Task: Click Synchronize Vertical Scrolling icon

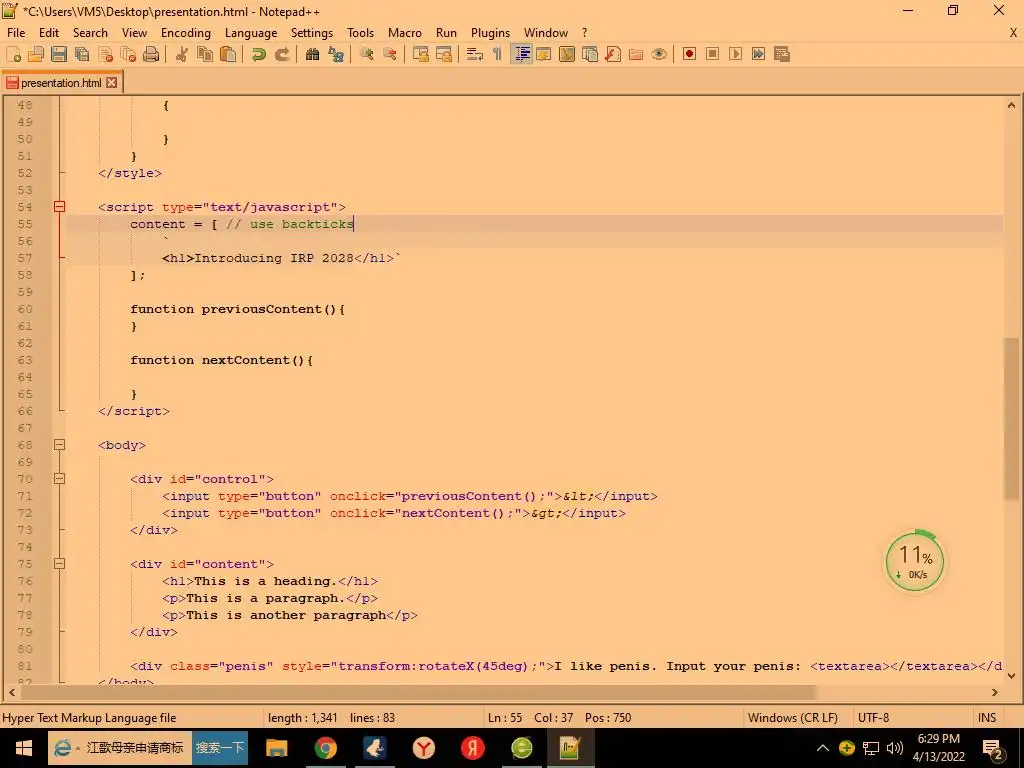Action: pyautogui.click(x=421, y=54)
